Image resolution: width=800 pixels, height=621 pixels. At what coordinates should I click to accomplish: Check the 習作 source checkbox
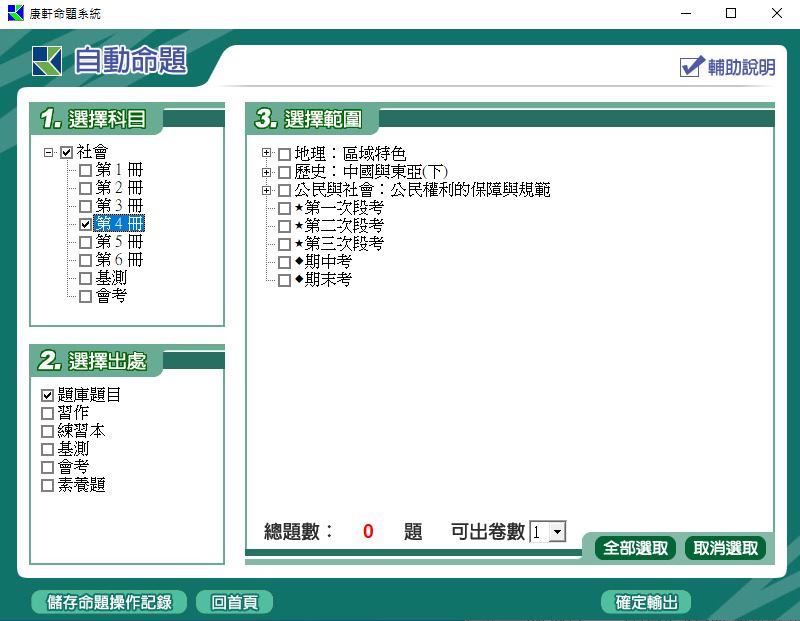(x=47, y=413)
